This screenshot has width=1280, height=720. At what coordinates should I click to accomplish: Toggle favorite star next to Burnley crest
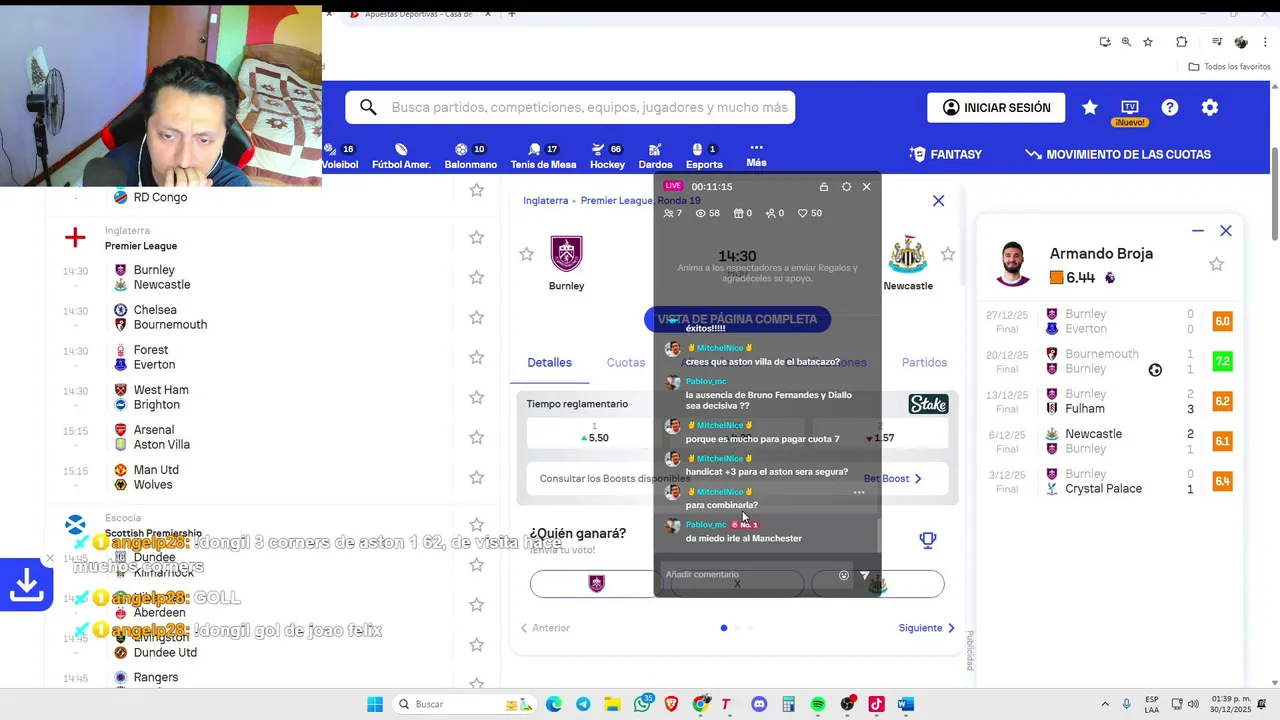tap(527, 255)
